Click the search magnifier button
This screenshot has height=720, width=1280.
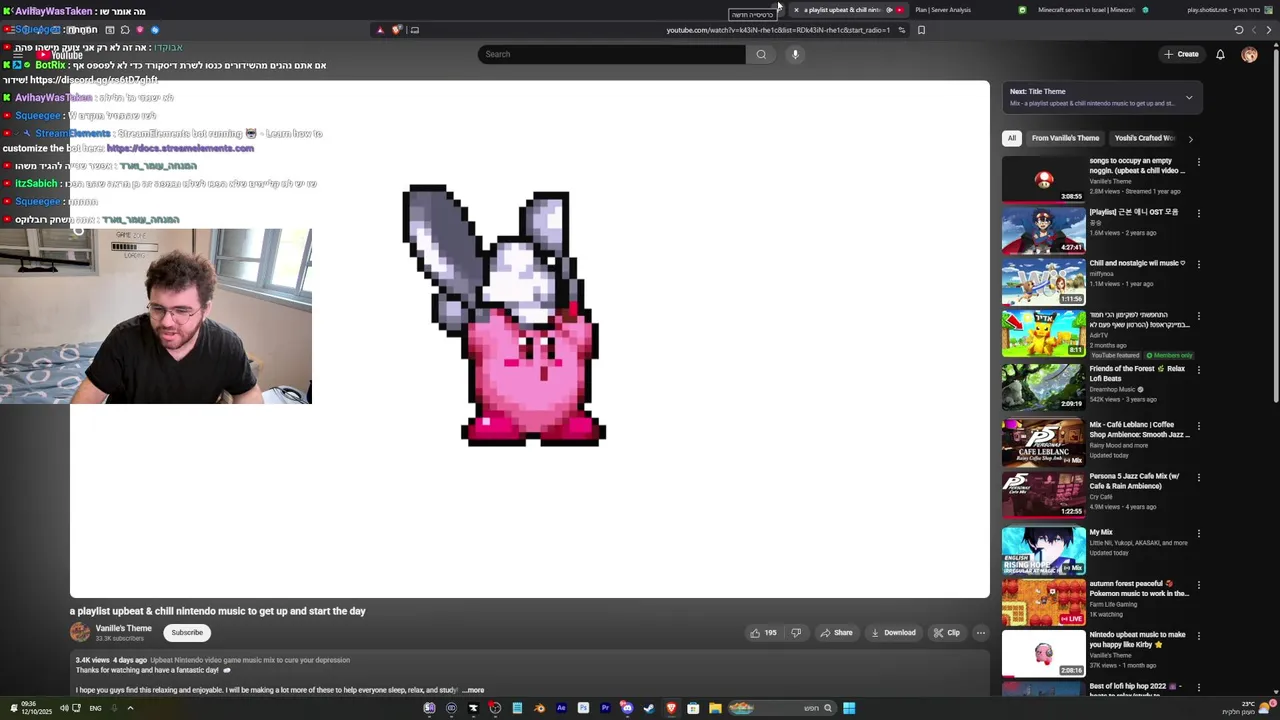(761, 54)
